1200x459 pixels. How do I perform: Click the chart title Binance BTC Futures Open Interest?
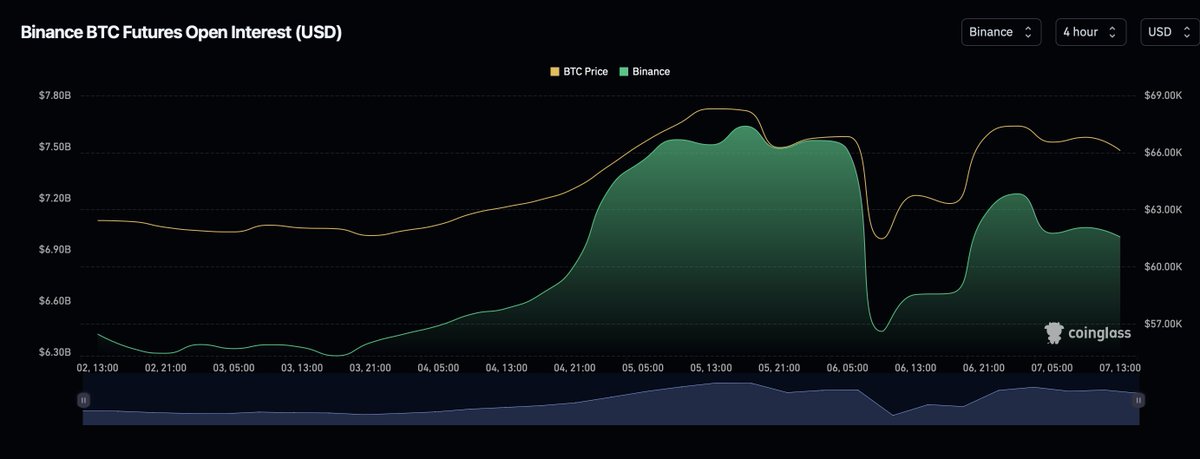pos(181,32)
